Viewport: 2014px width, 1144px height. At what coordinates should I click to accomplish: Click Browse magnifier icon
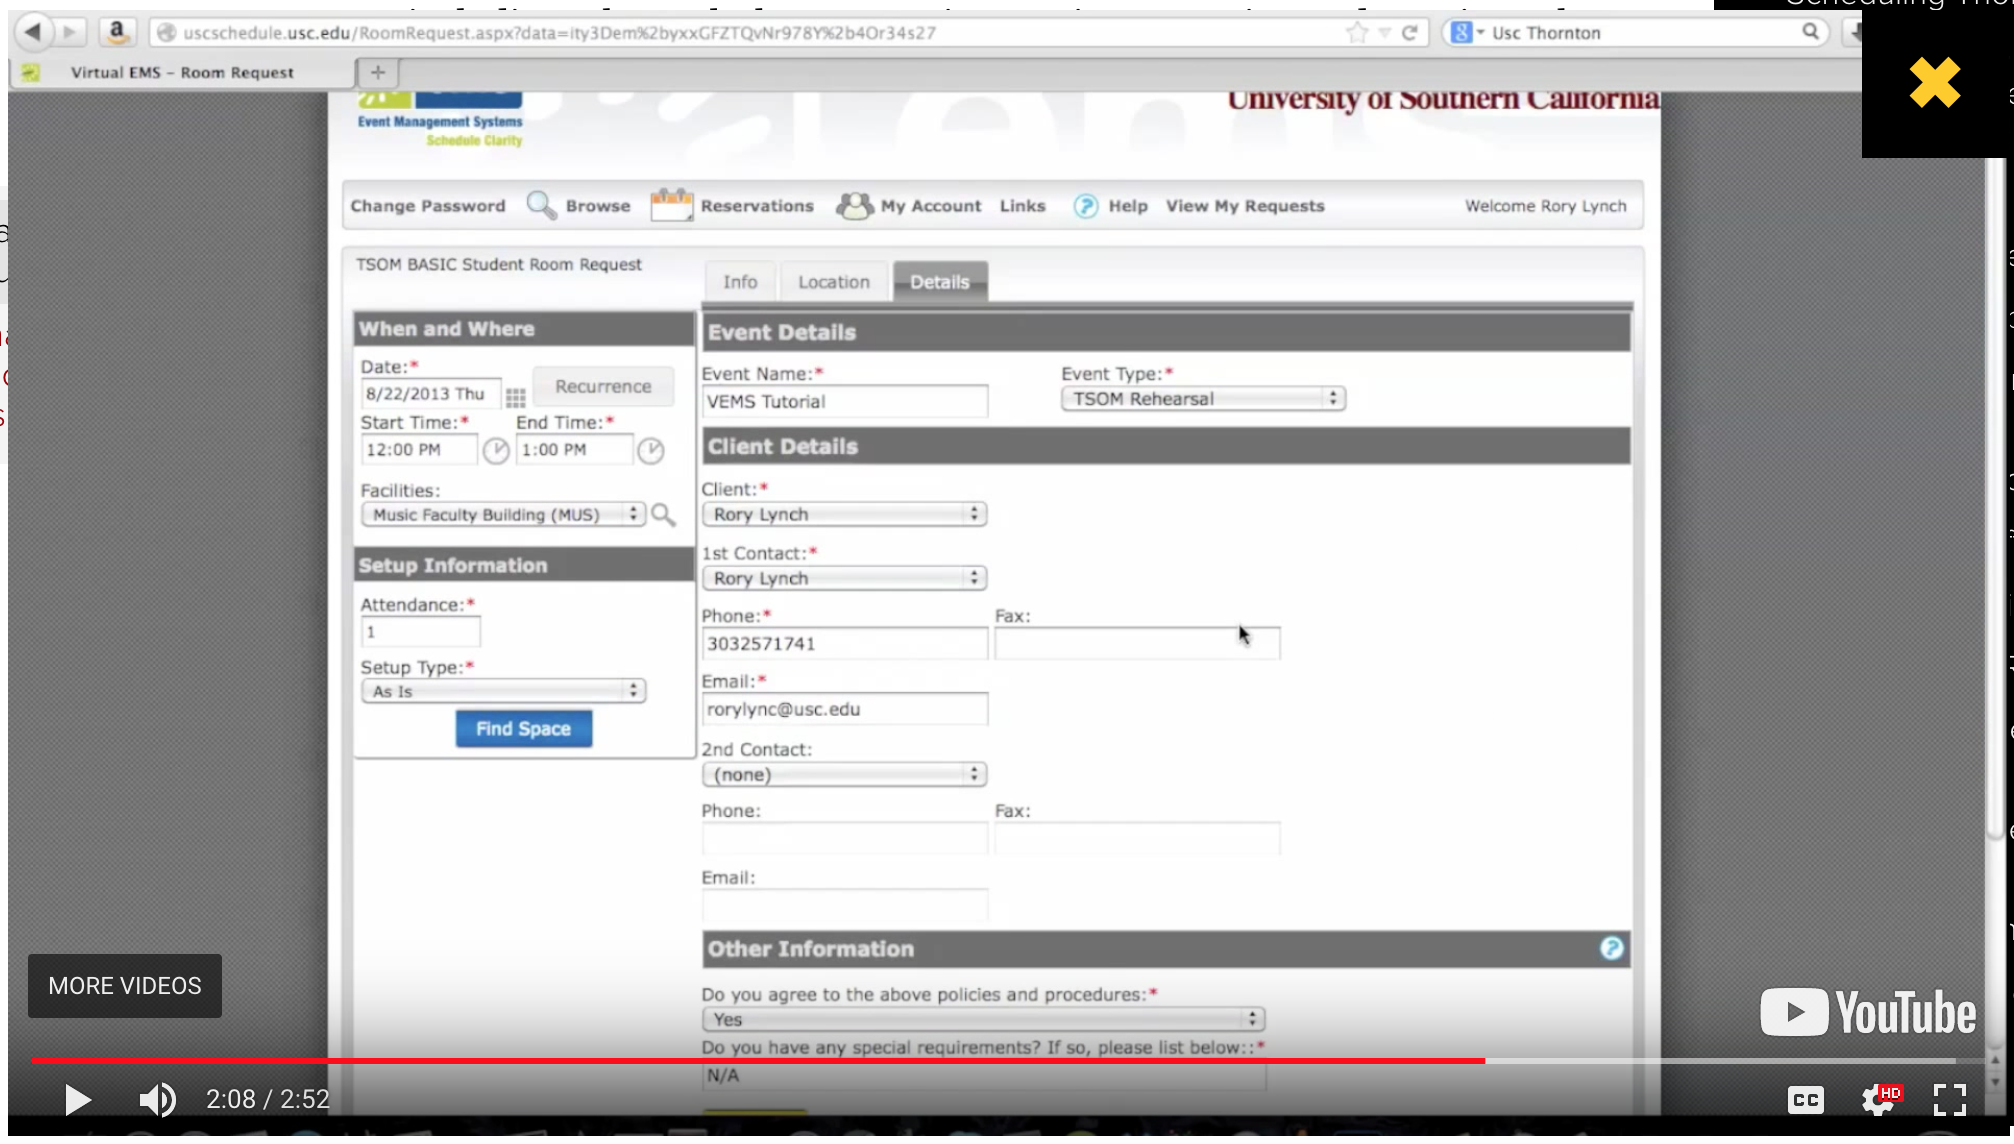(x=541, y=205)
